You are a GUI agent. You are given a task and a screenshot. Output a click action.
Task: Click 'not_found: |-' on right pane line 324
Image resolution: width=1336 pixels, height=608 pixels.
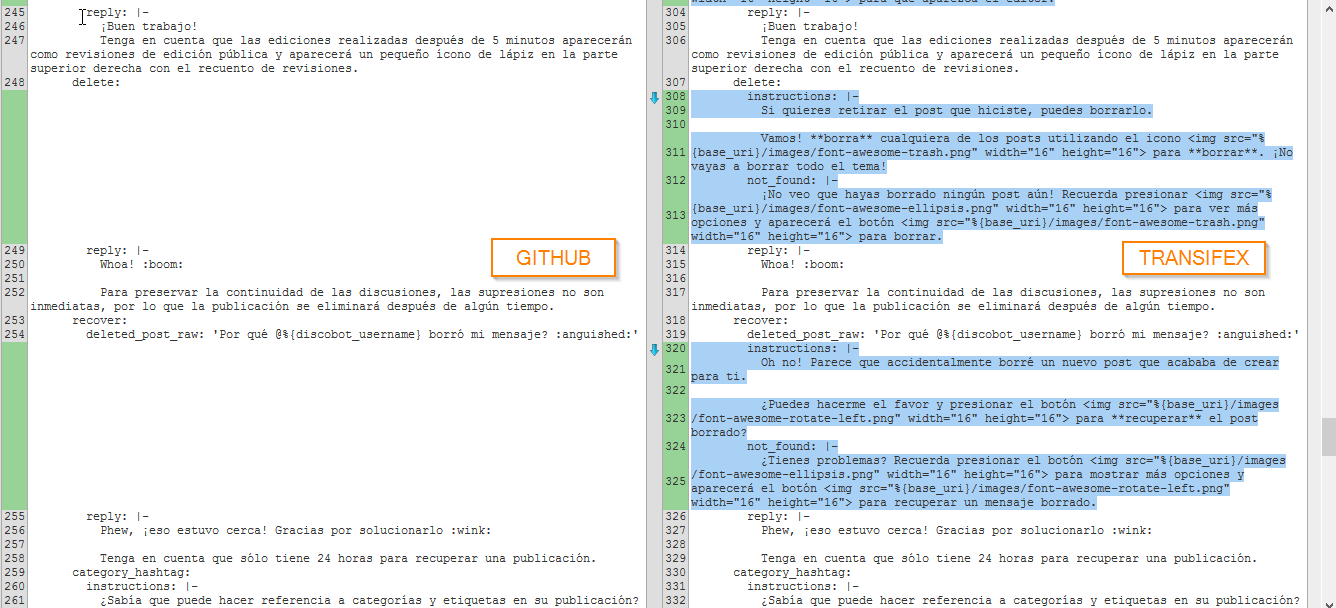(x=792, y=447)
